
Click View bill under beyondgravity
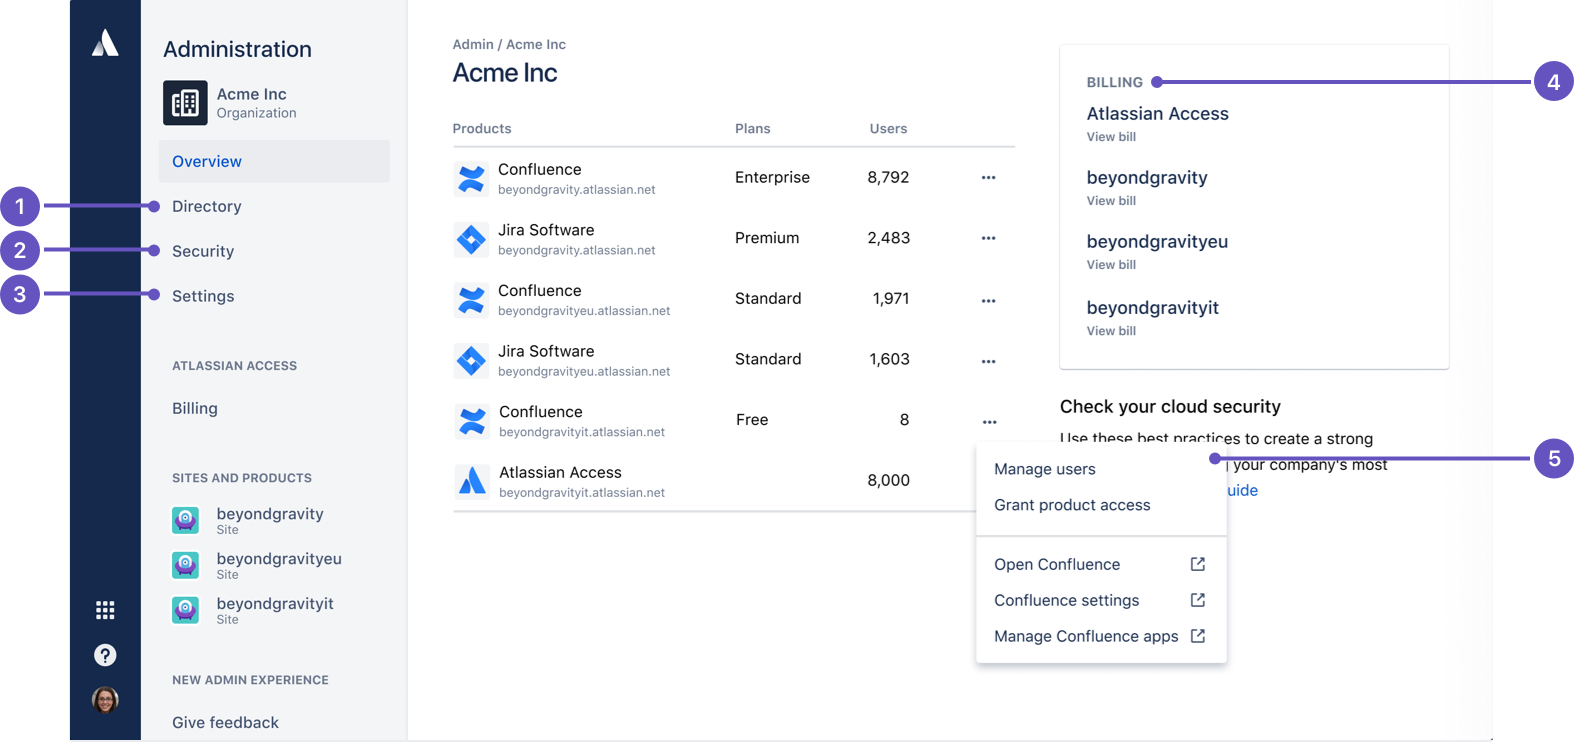point(1111,201)
